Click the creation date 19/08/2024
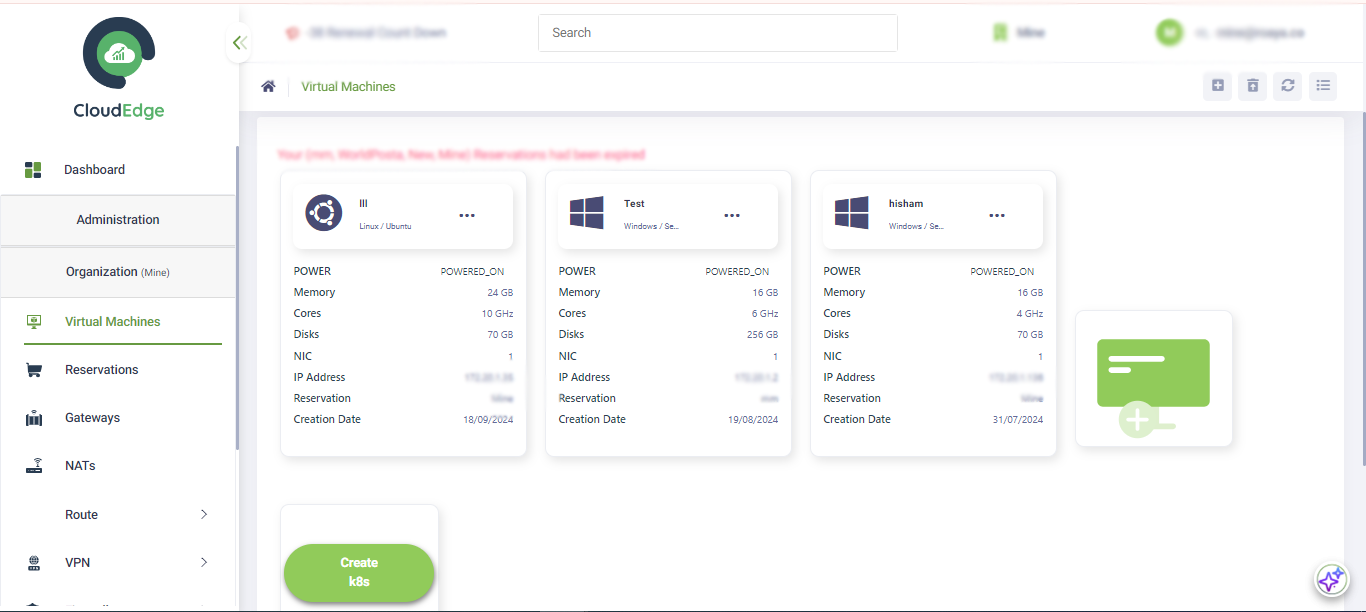 [753, 420]
